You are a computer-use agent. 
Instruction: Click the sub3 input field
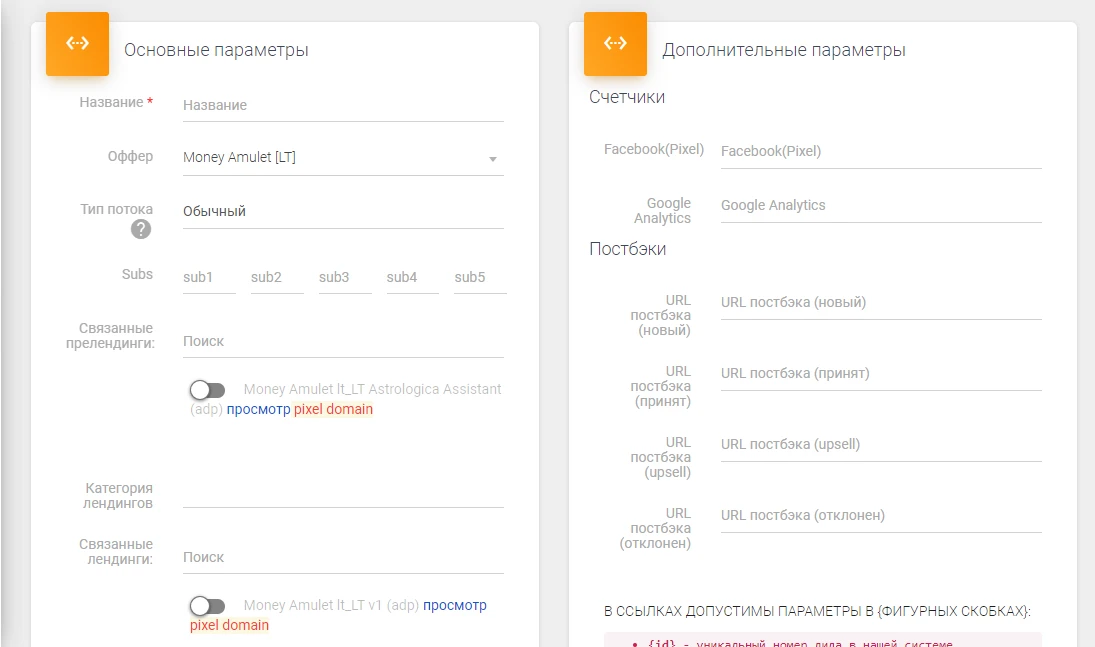344,278
